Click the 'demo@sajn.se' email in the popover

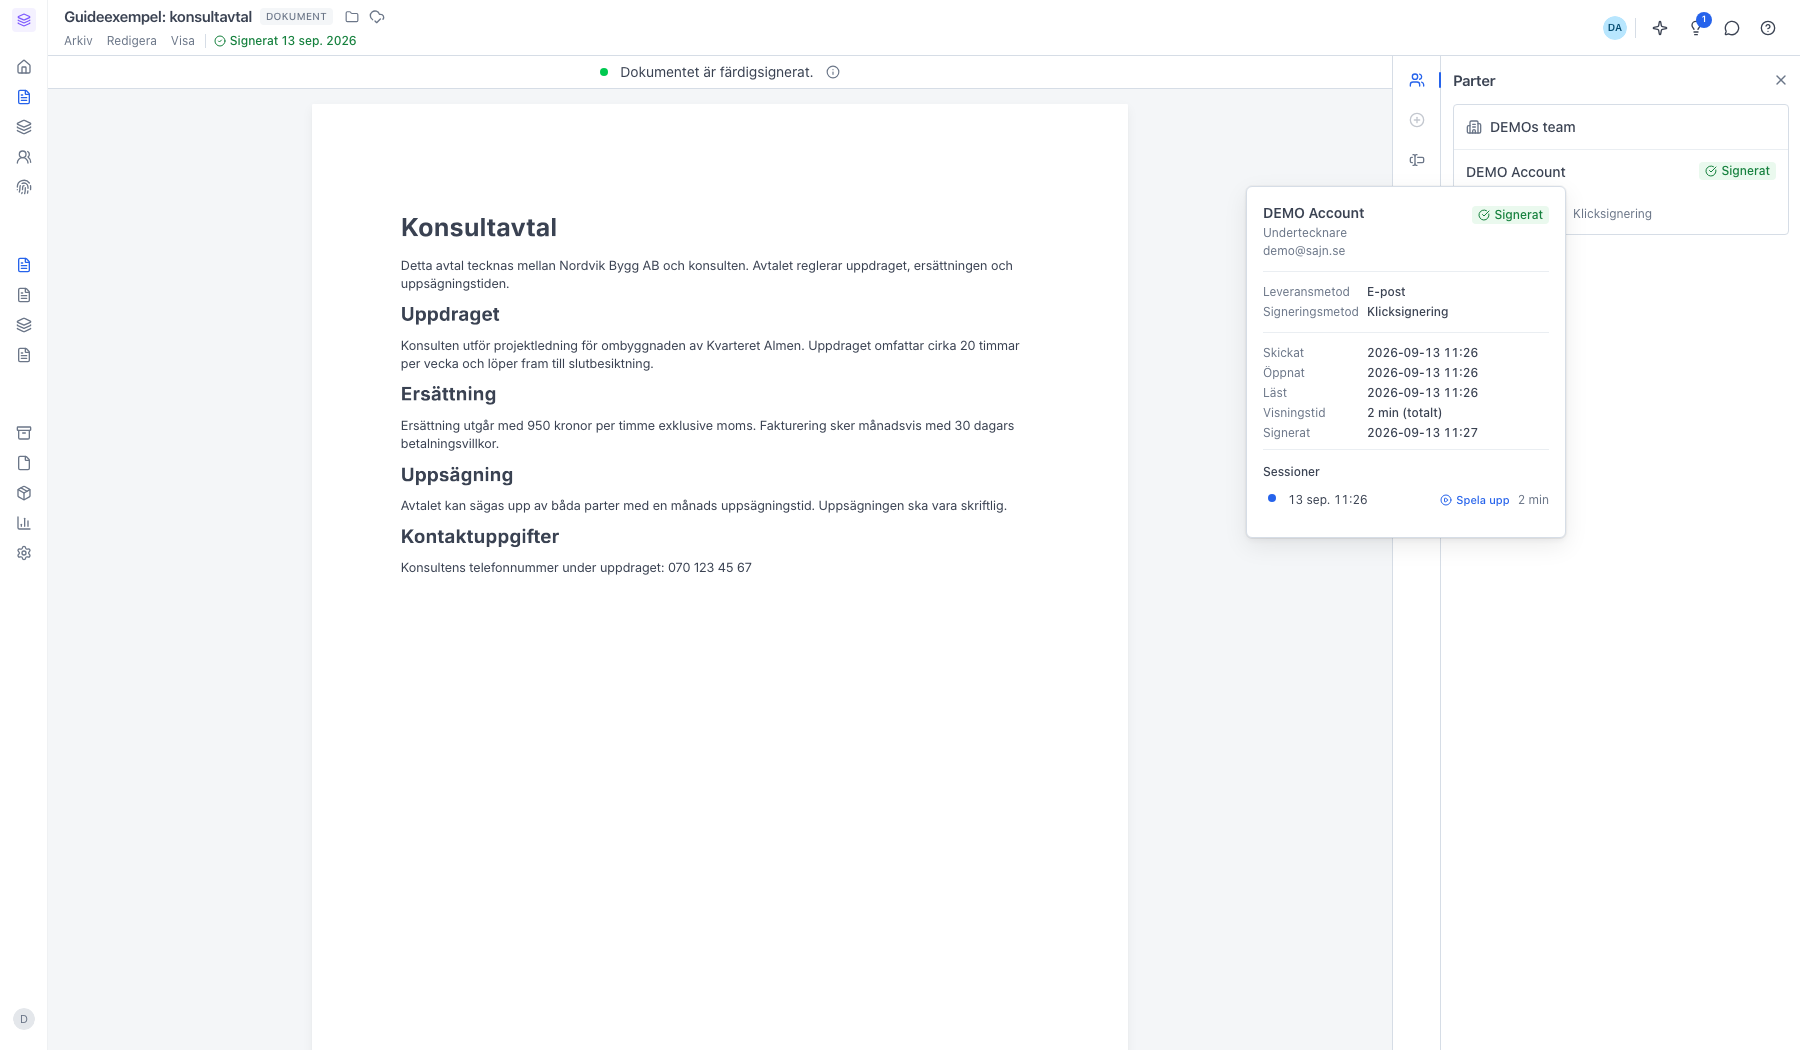pyautogui.click(x=1304, y=251)
